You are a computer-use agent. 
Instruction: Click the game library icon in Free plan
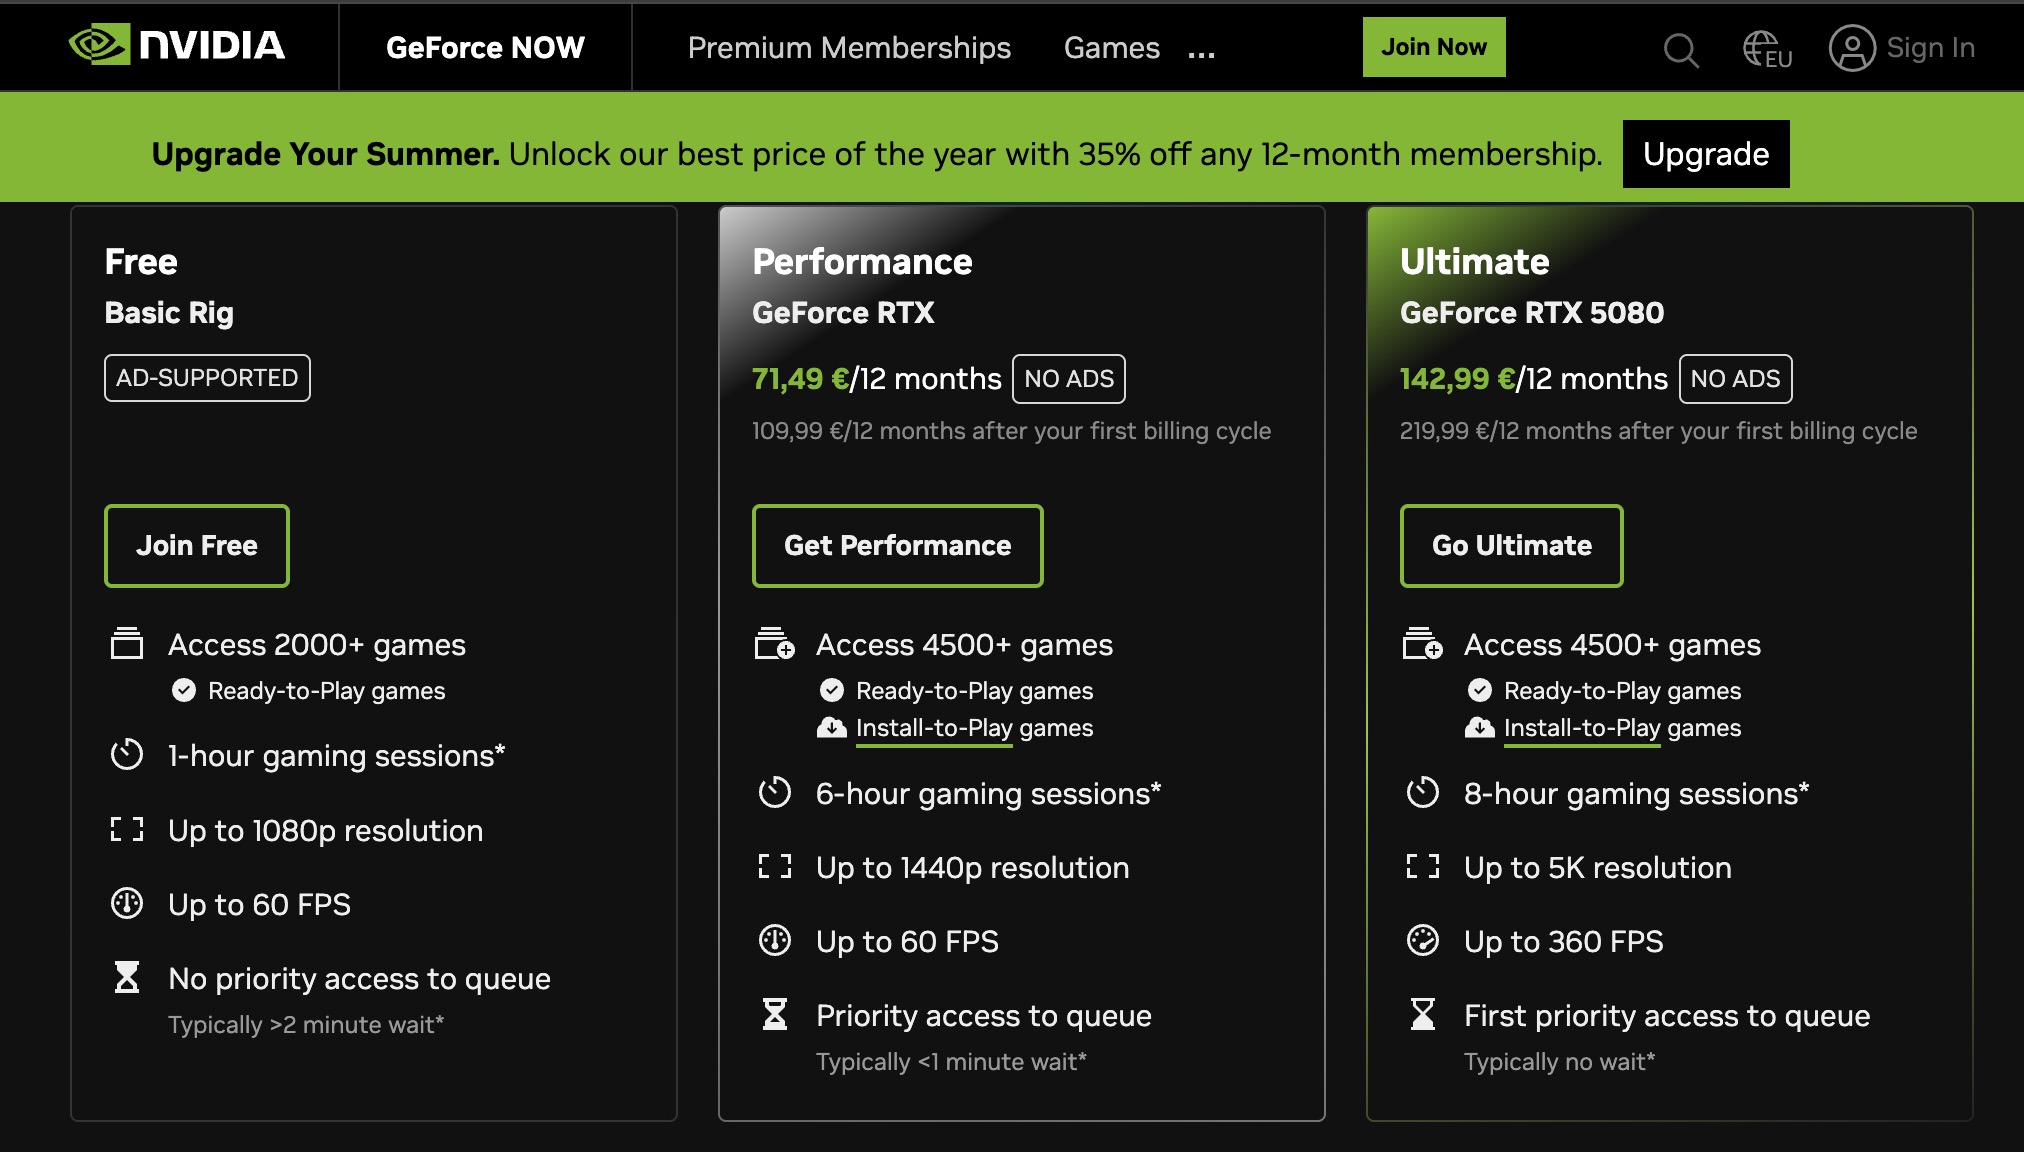(x=127, y=644)
